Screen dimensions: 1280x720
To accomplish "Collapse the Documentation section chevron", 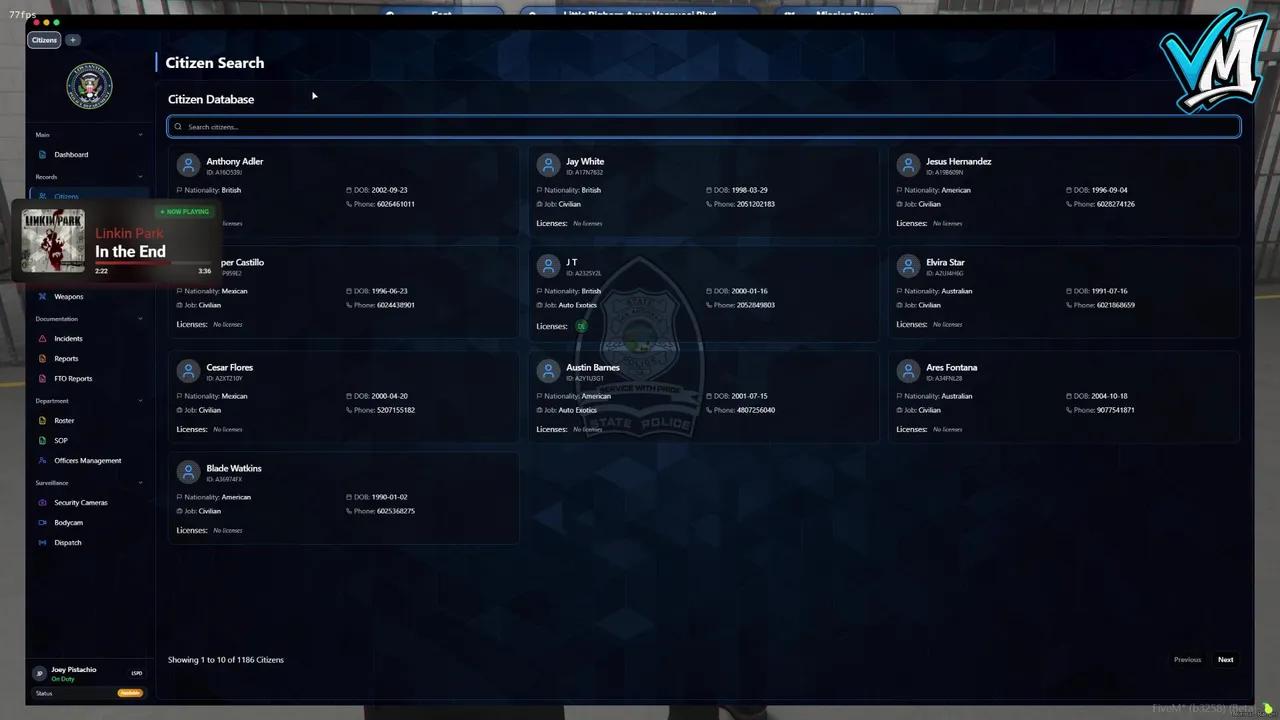I will pyautogui.click(x=140, y=319).
